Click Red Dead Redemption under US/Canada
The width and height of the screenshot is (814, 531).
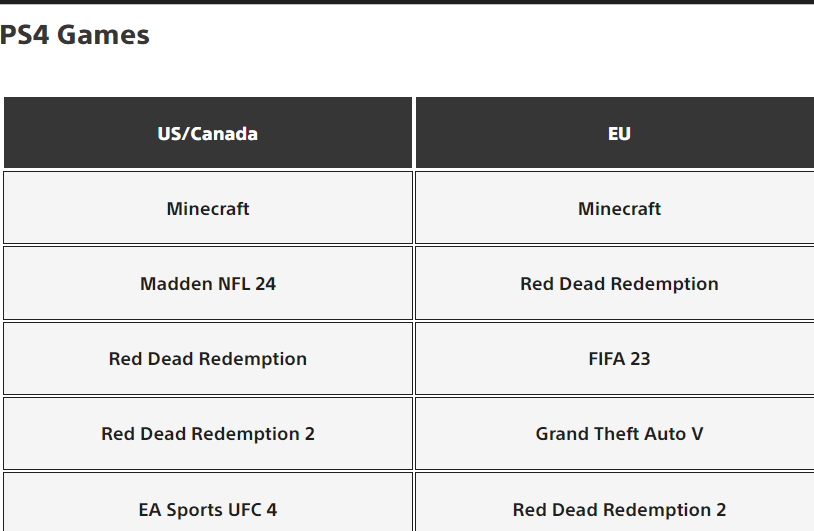(208, 359)
